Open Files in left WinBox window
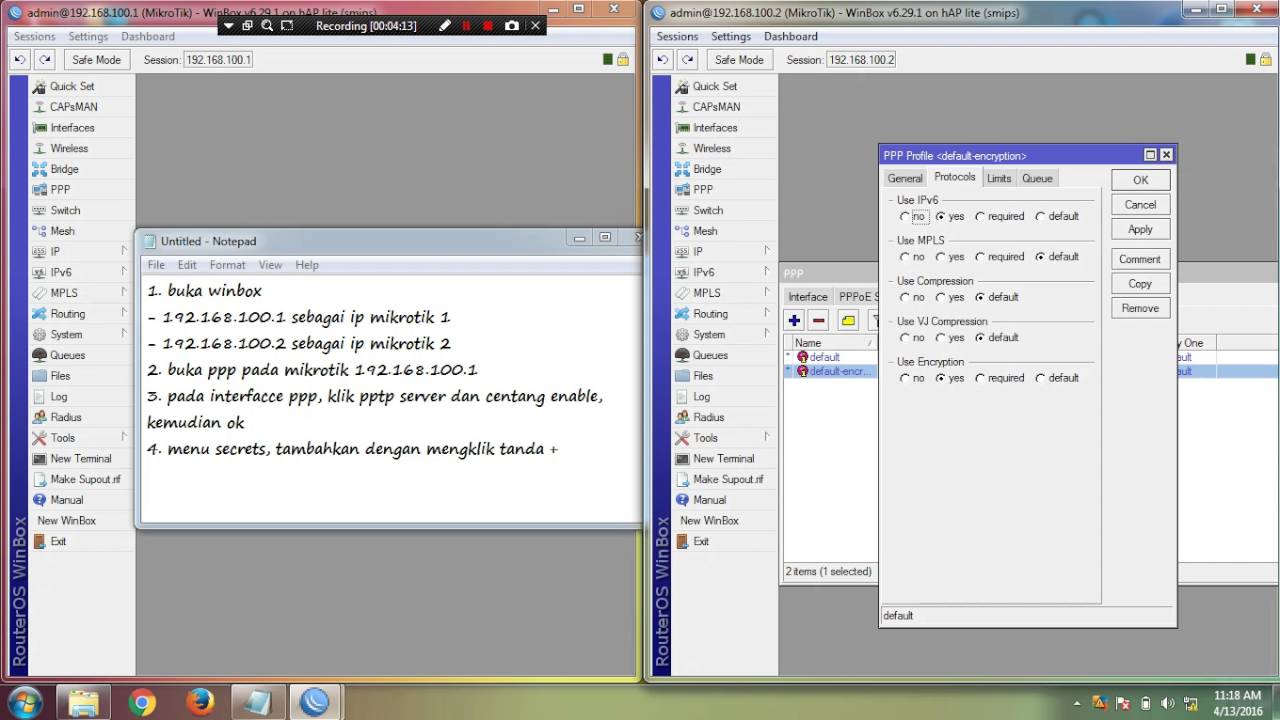Viewport: 1280px width, 720px height. (x=60, y=376)
